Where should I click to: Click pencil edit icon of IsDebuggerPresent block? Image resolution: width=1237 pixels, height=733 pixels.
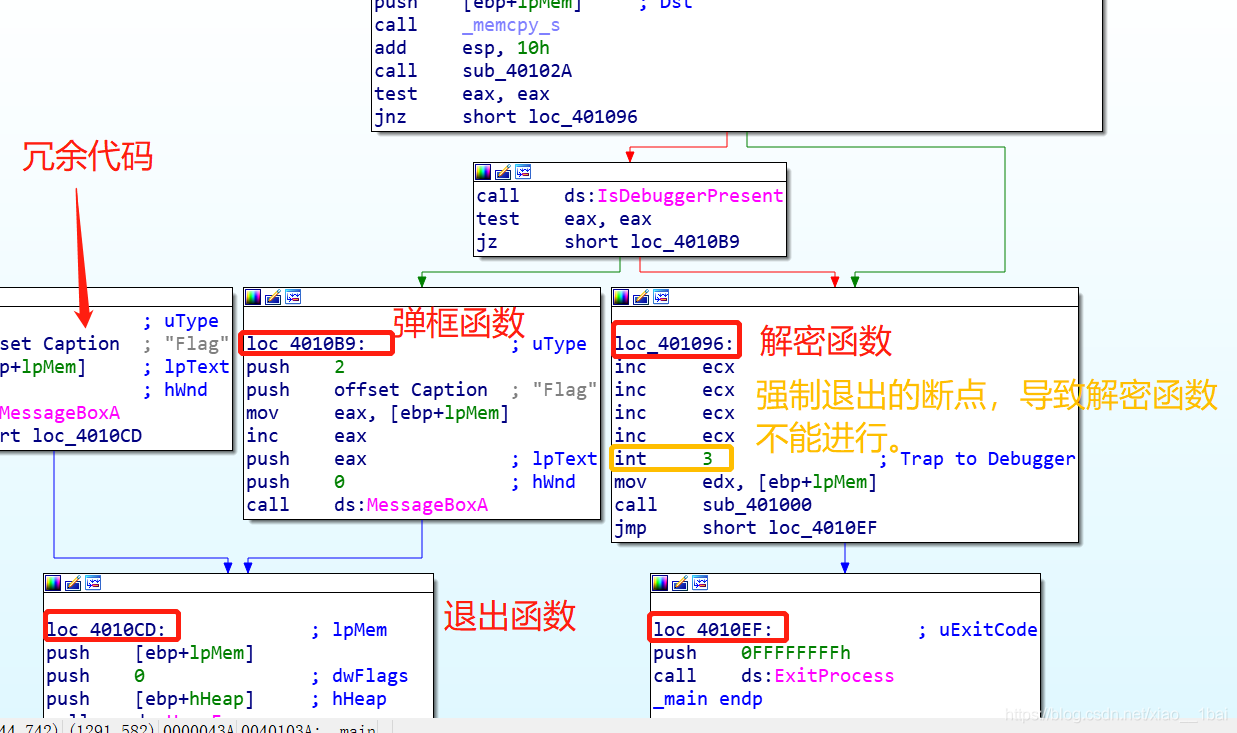[x=503, y=172]
